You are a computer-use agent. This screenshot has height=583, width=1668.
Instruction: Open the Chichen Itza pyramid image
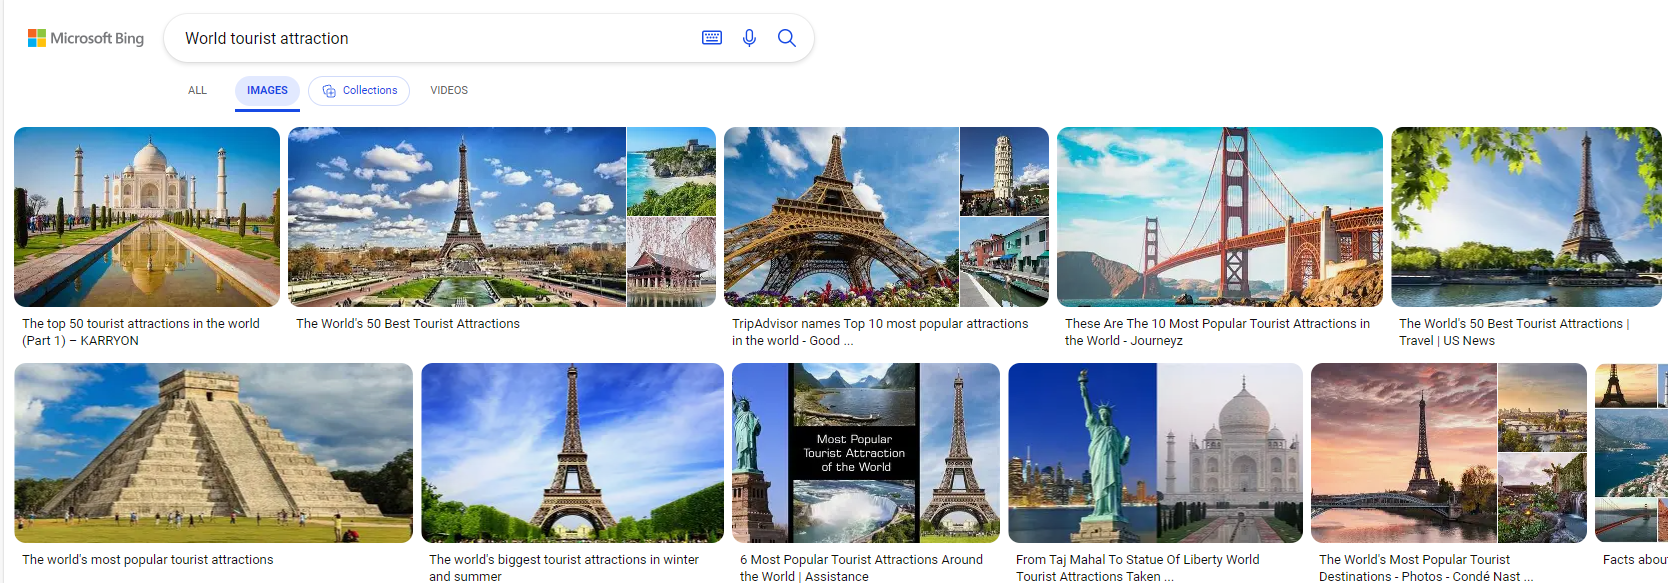pos(213,452)
